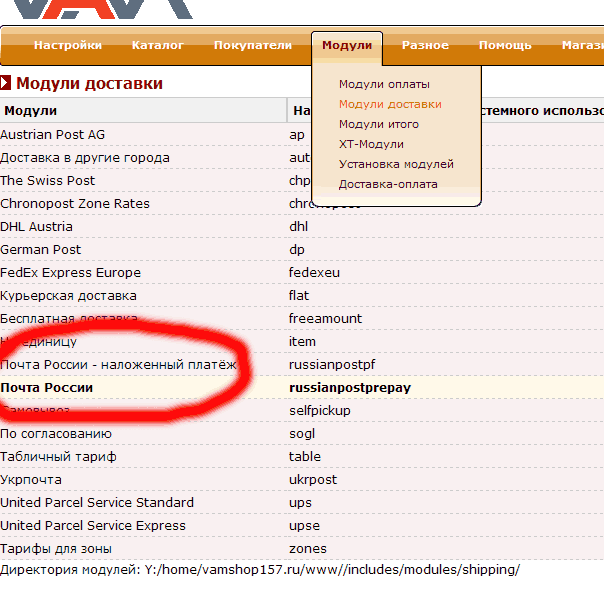Click Установка модулей menu entry
Image resolution: width=604 pixels, height=601 pixels.
[396, 164]
